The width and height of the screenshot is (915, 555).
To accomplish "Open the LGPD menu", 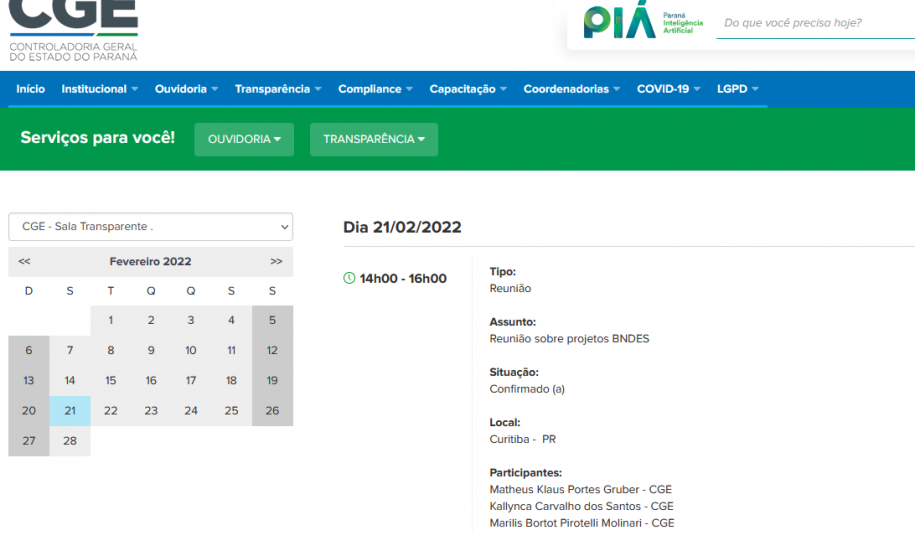I will click(x=737, y=89).
